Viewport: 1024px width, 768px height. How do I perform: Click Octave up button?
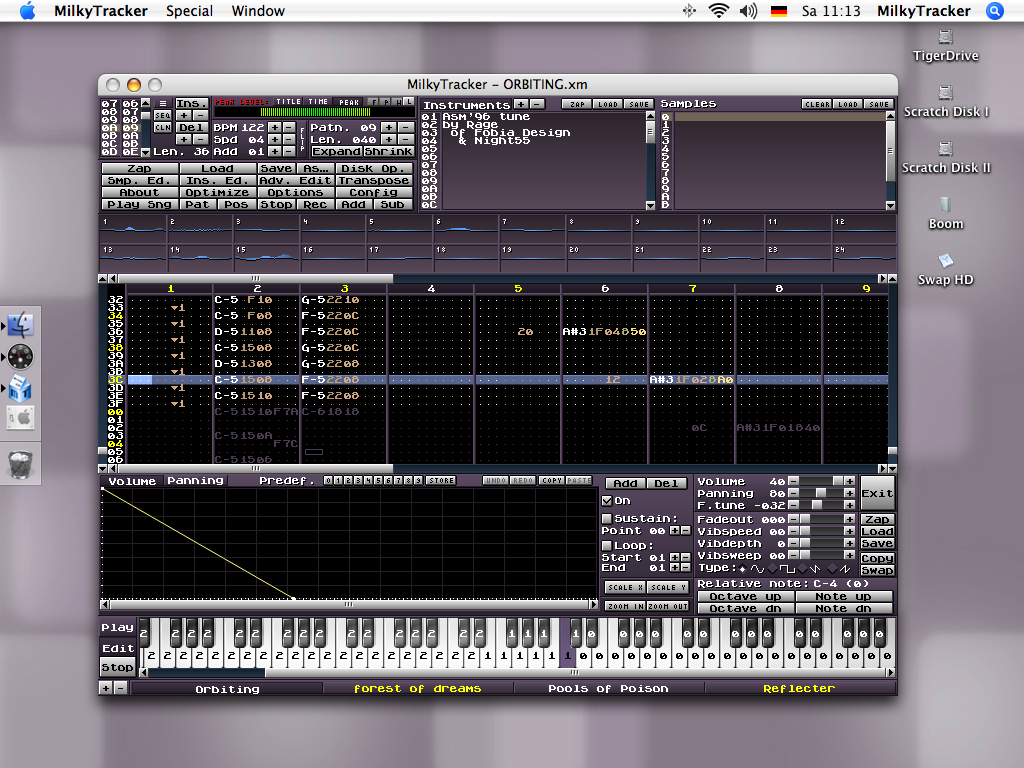(x=745, y=596)
